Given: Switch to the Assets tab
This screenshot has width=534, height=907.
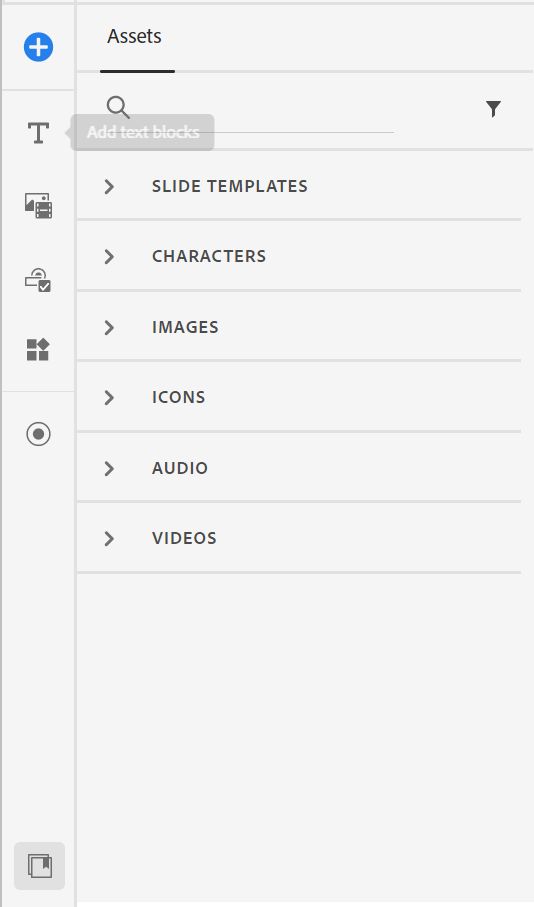Looking at the screenshot, I should [134, 36].
